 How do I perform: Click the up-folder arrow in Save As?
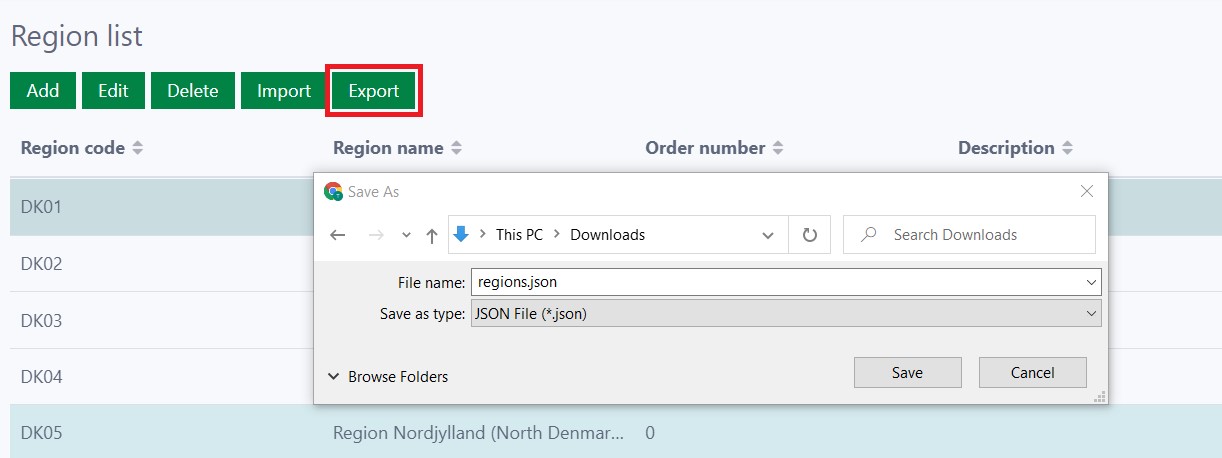[432, 235]
